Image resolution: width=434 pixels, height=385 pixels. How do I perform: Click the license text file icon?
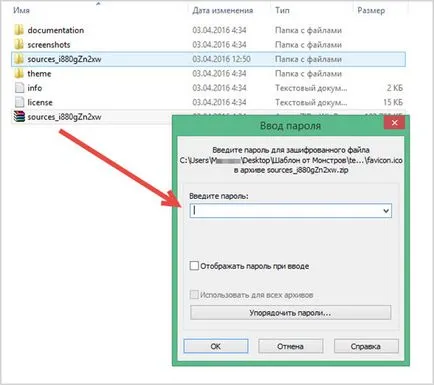(20, 102)
